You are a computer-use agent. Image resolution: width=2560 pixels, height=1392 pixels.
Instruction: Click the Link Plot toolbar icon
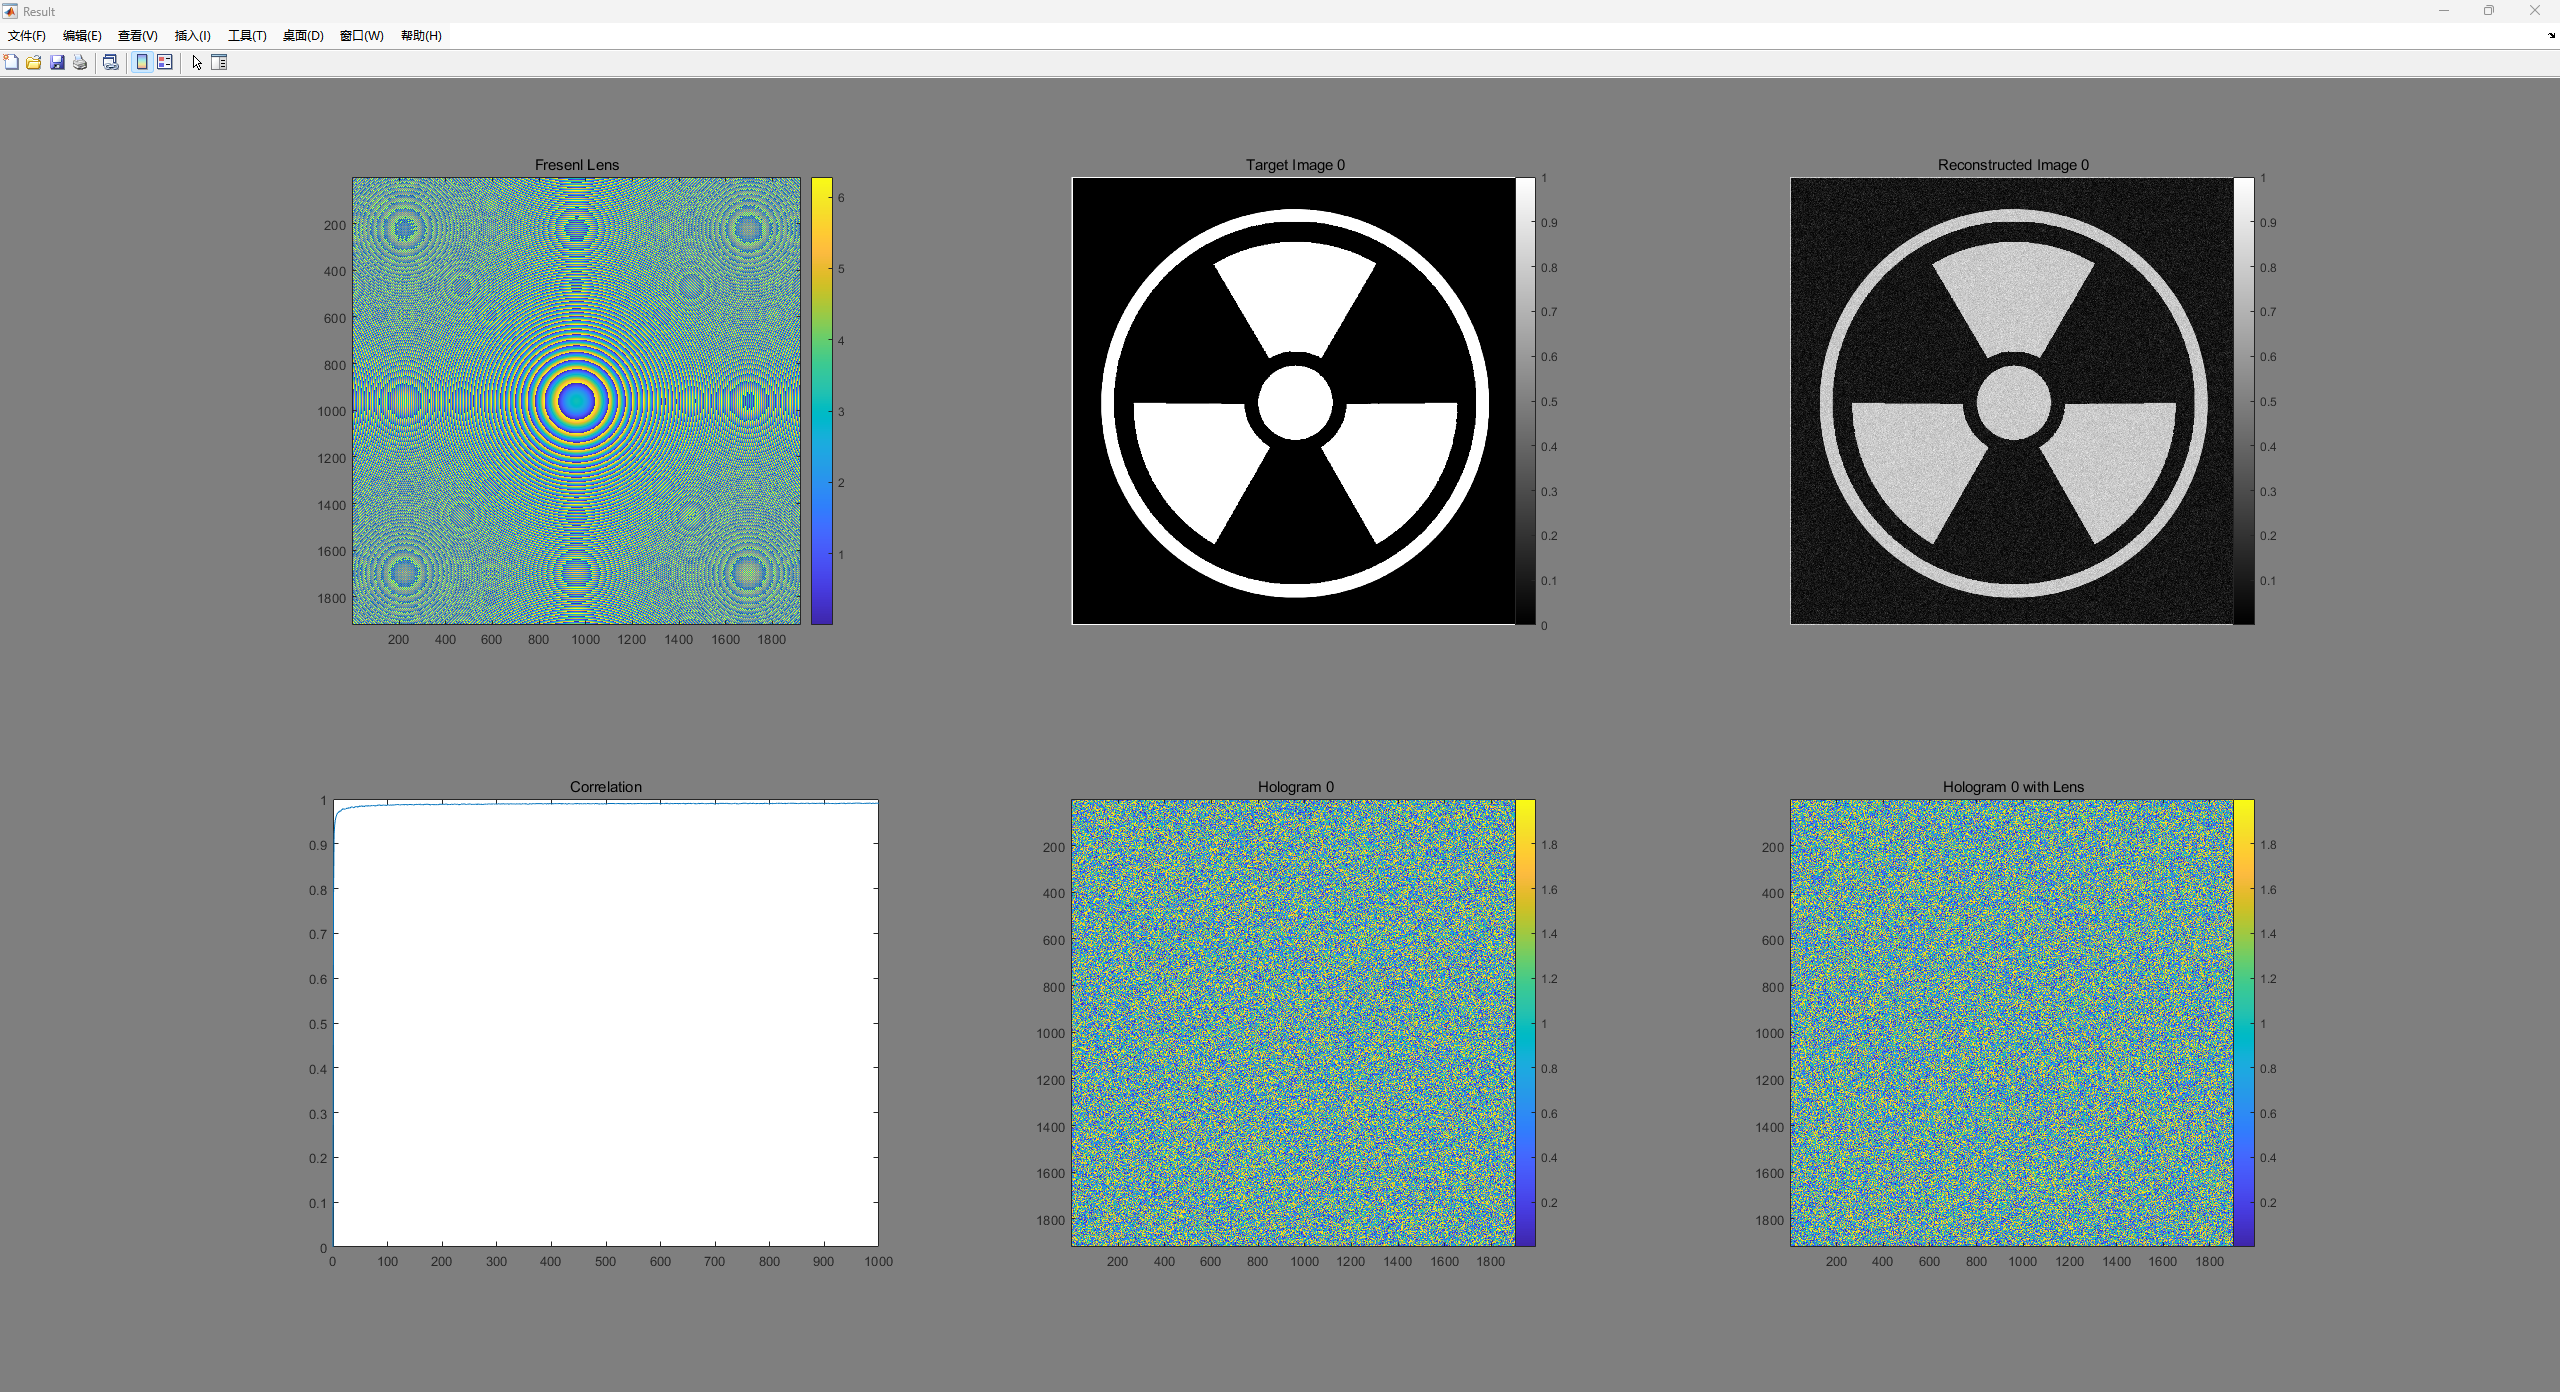click(111, 62)
